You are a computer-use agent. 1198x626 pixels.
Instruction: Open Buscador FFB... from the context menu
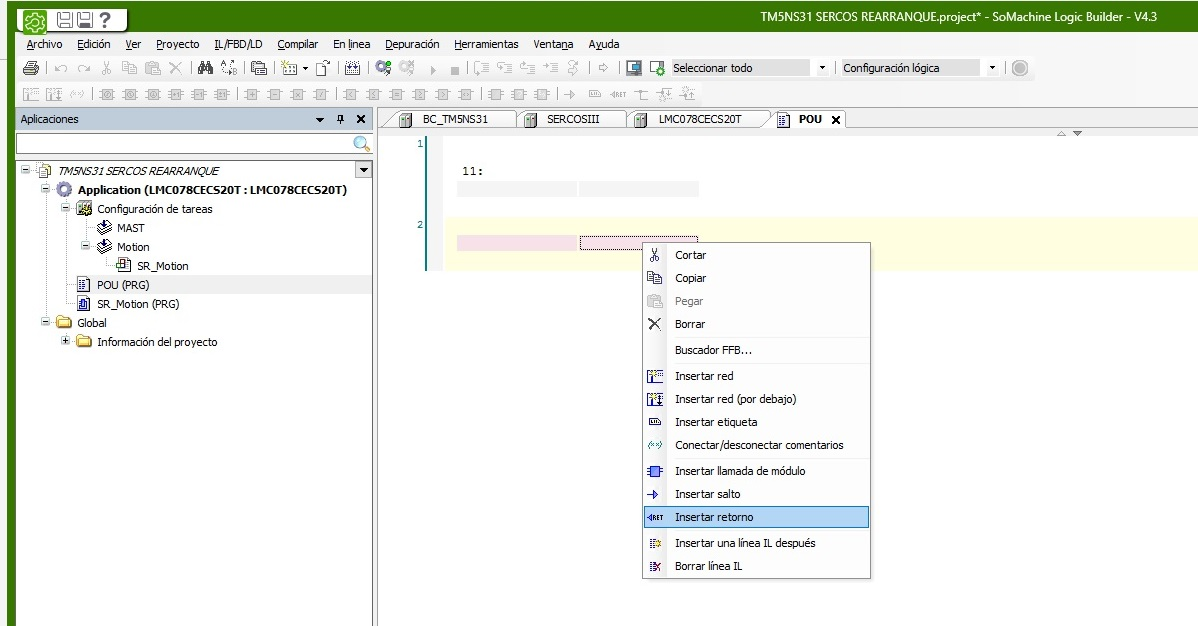756,350
